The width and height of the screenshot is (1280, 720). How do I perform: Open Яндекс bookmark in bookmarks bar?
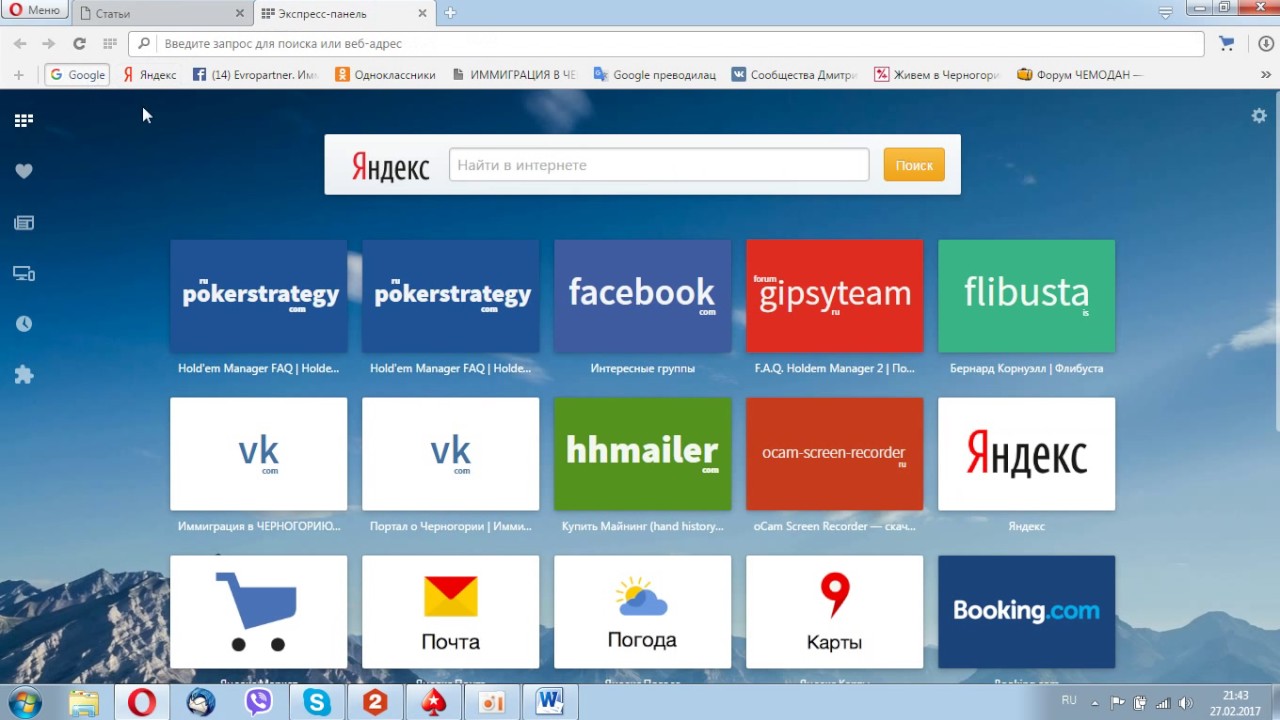[x=149, y=75]
